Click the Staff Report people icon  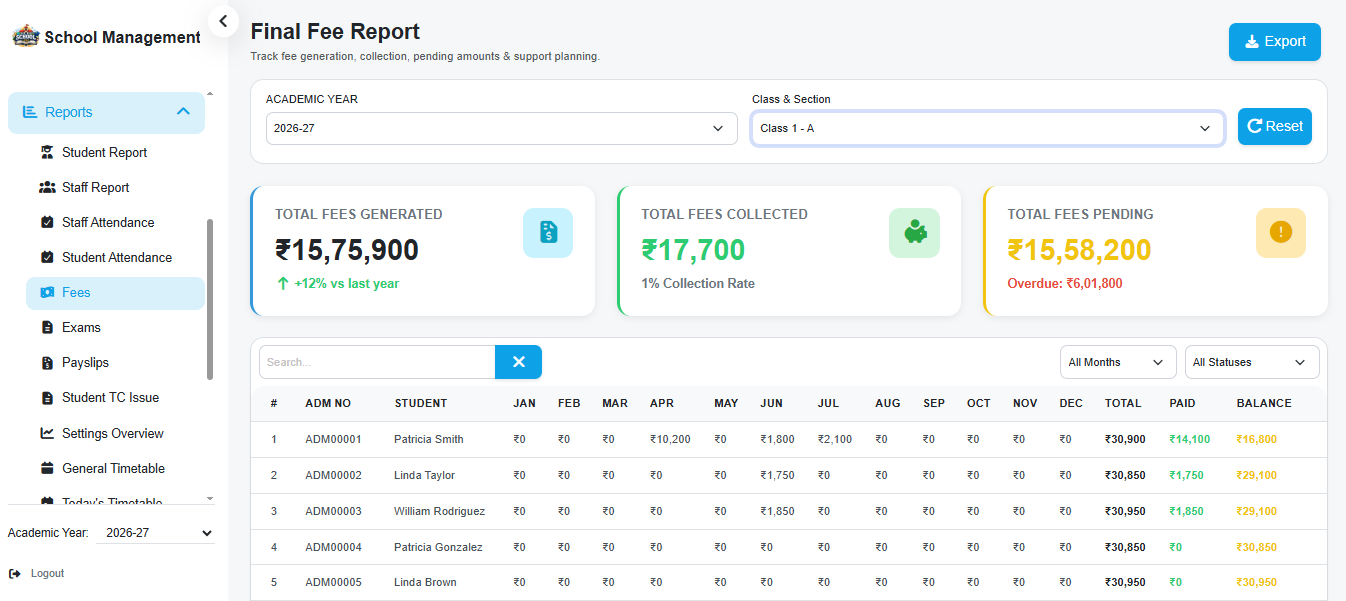coord(47,187)
